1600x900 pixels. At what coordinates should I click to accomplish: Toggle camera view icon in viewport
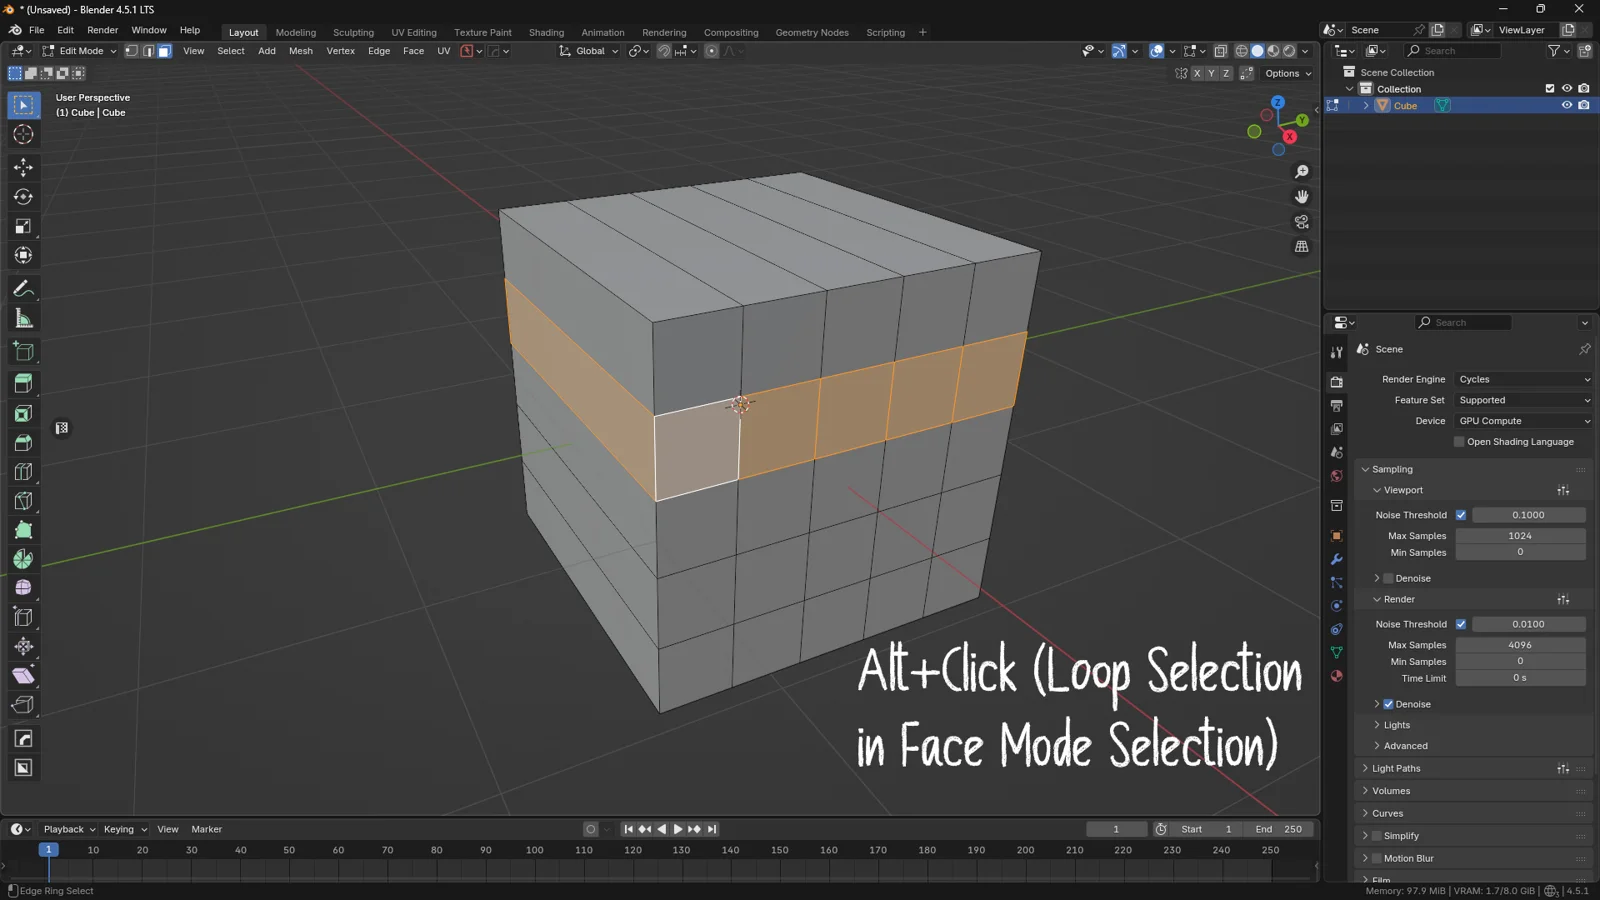coord(1301,222)
